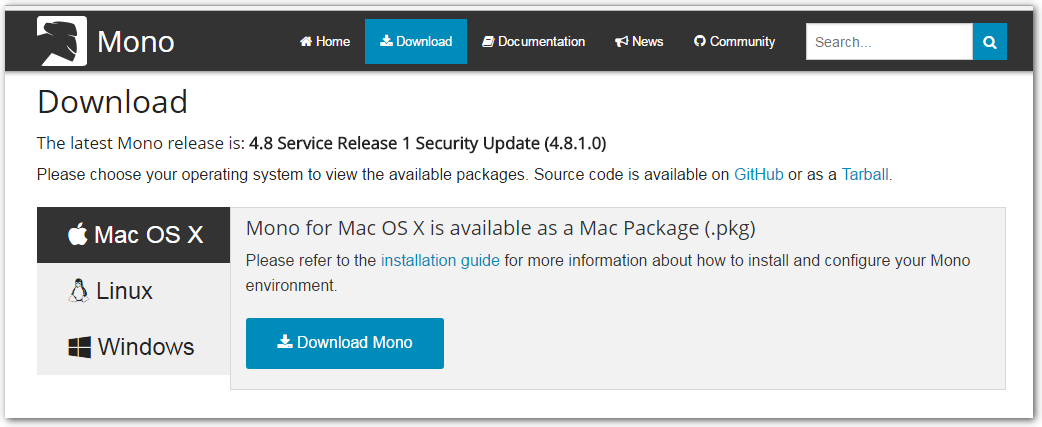Click the megaphone icon beside News
The image size is (1042, 427).
[x=622, y=42]
